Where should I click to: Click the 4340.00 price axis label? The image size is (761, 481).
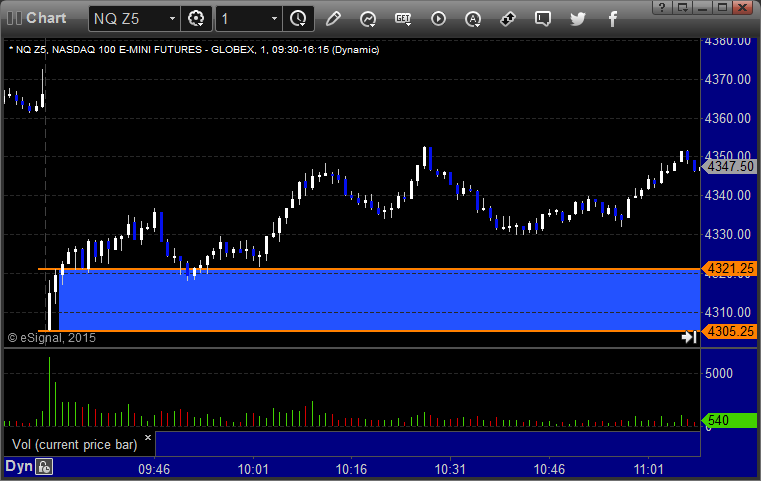[x=728, y=195]
